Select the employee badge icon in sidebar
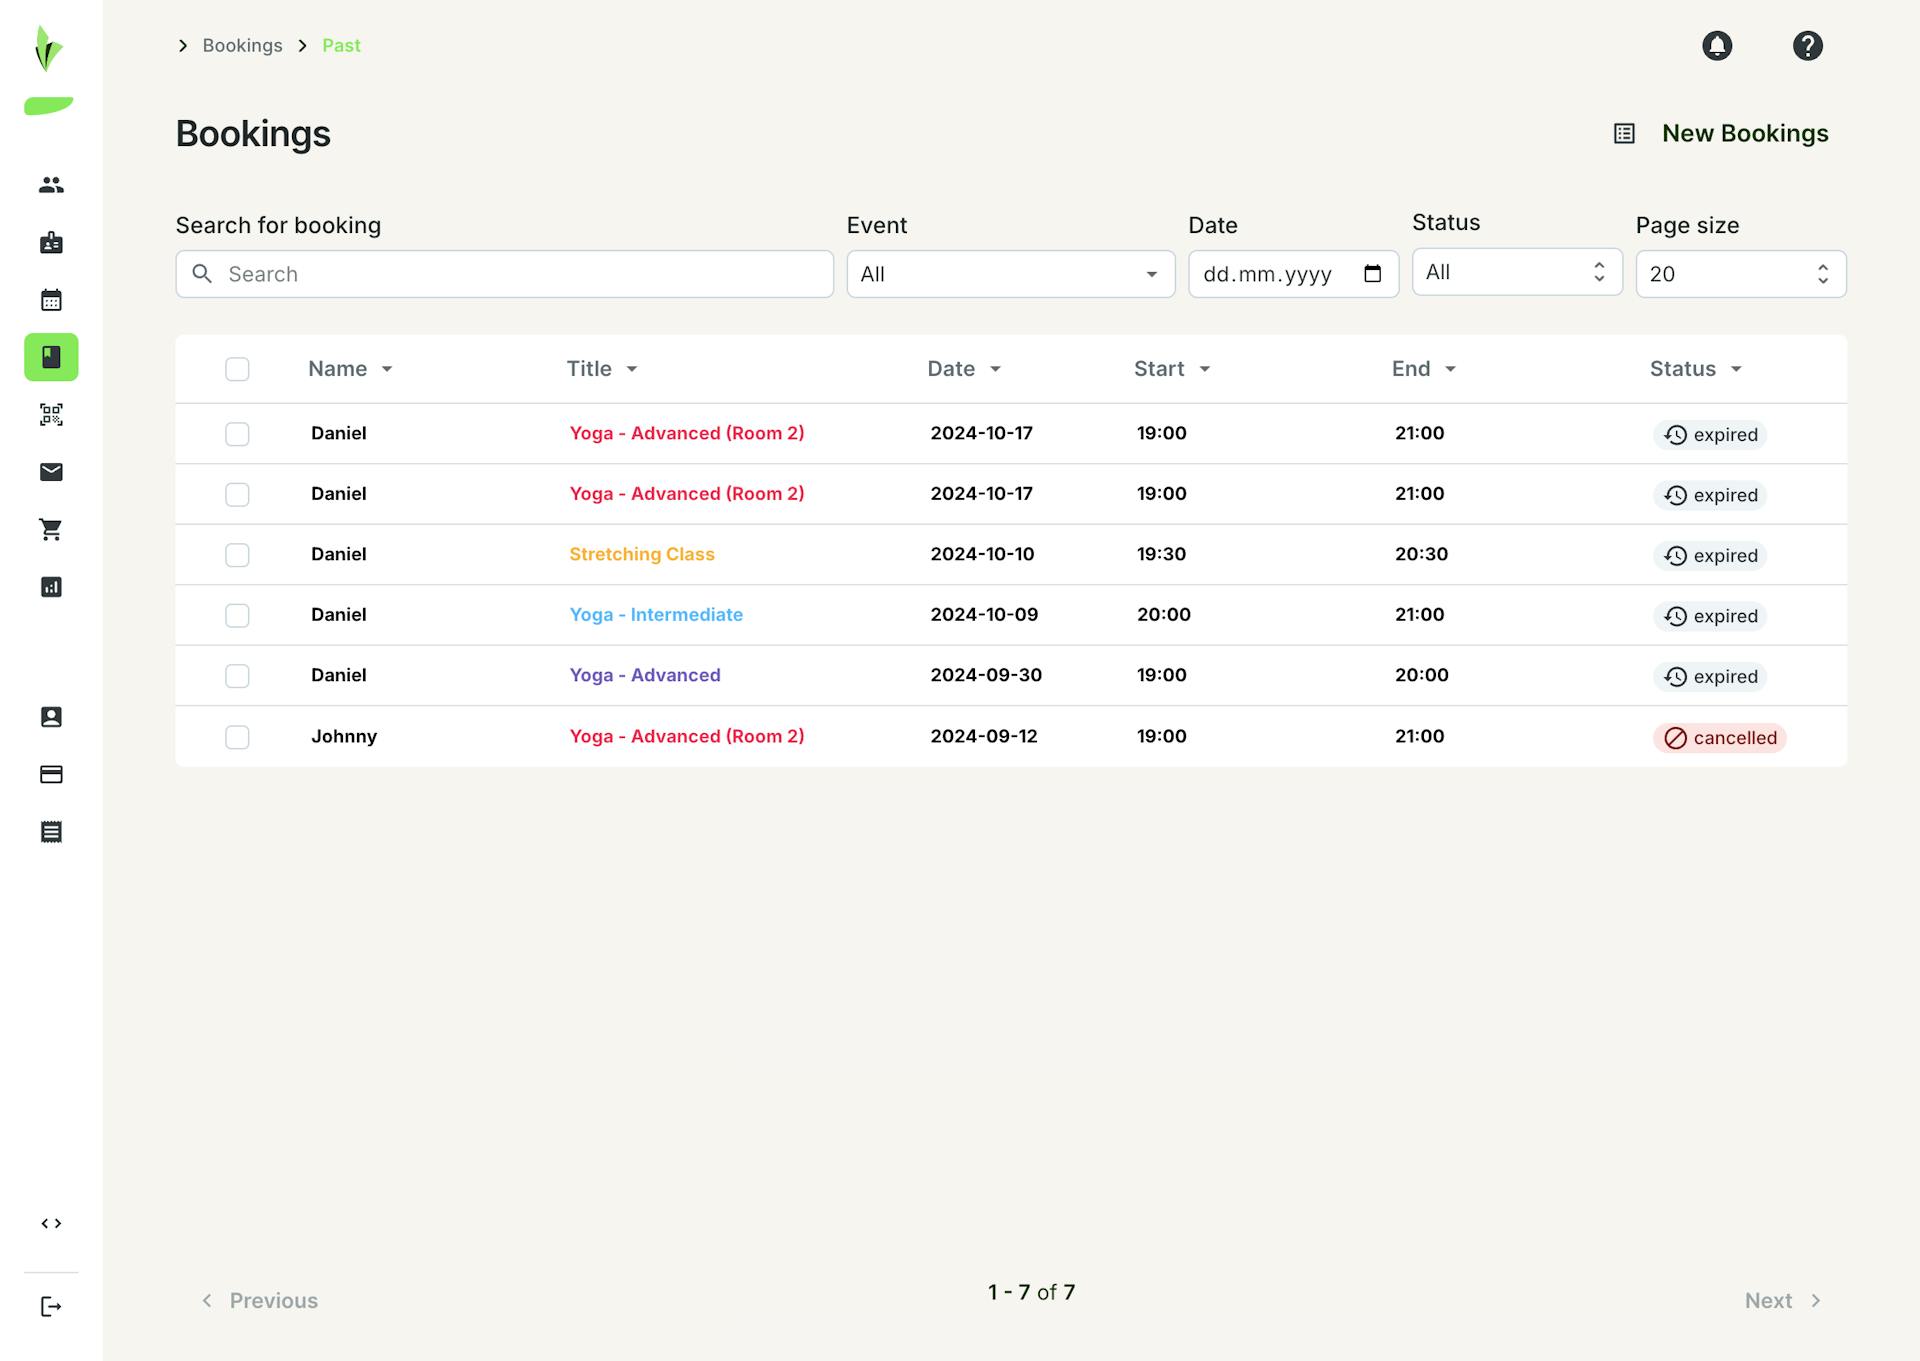 click(50, 242)
